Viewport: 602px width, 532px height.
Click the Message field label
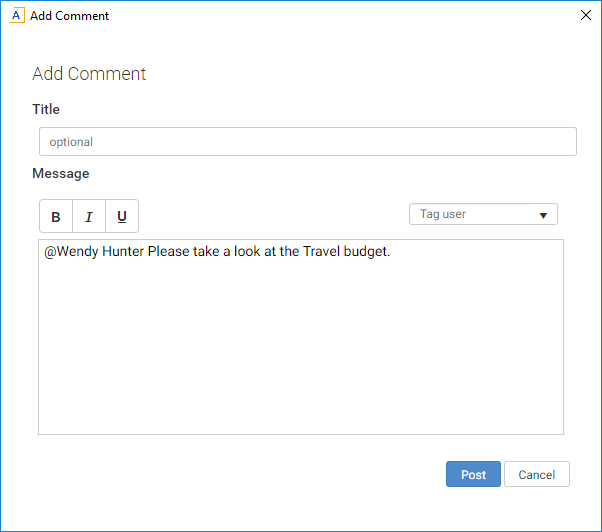[x=61, y=173]
